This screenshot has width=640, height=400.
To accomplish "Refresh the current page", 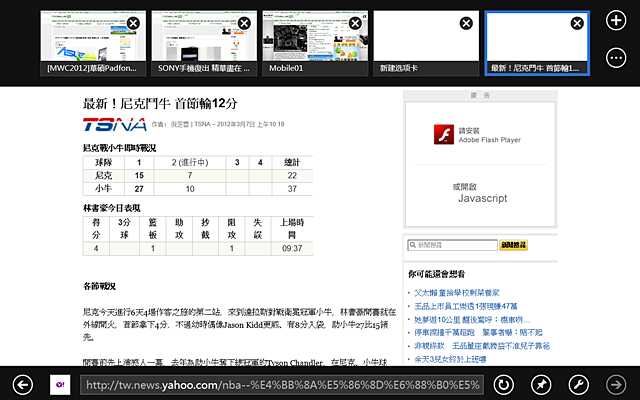I will coord(503,384).
